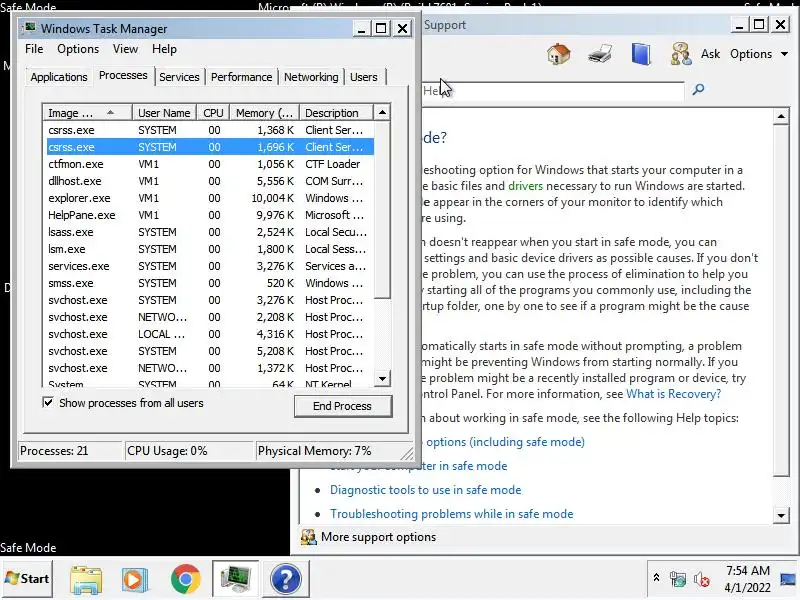Click the Start button
The width and height of the screenshot is (800, 600).
[27, 579]
